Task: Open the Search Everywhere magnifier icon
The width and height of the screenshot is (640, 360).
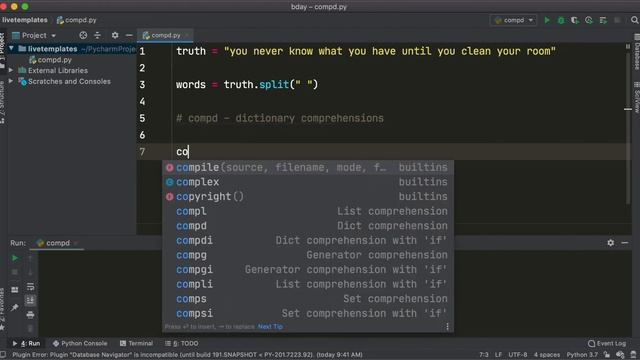Action: (x=634, y=20)
